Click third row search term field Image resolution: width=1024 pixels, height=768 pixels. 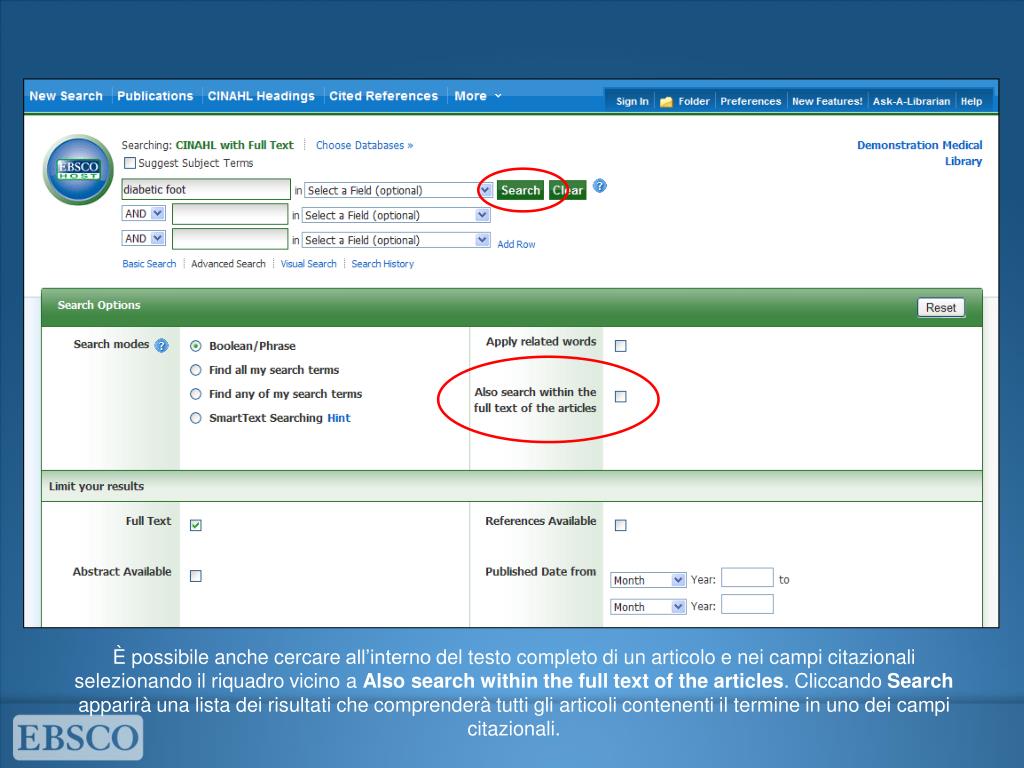pyautogui.click(x=230, y=239)
